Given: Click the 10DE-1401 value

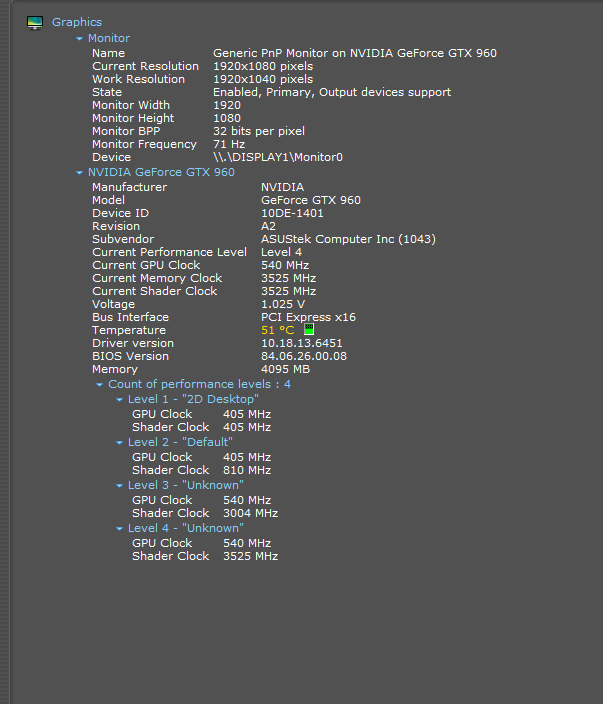Looking at the screenshot, I should [x=292, y=213].
